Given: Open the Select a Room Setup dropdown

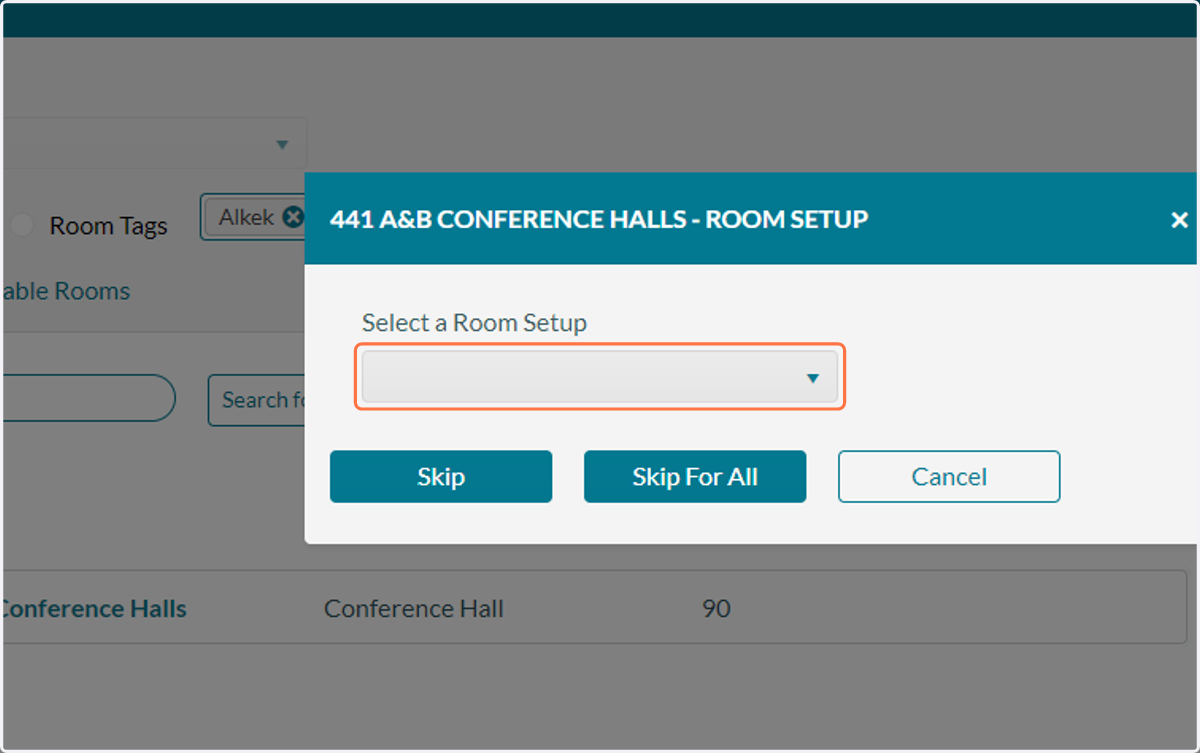Looking at the screenshot, I should (599, 377).
